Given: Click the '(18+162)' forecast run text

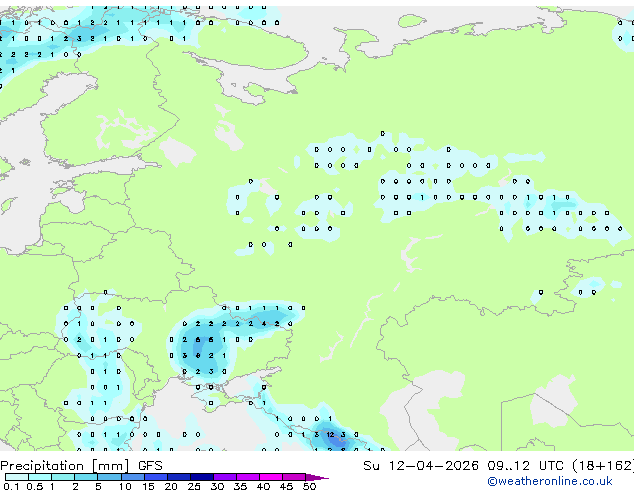Looking at the screenshot, I should pyautogui.click(x=603, y=466).
